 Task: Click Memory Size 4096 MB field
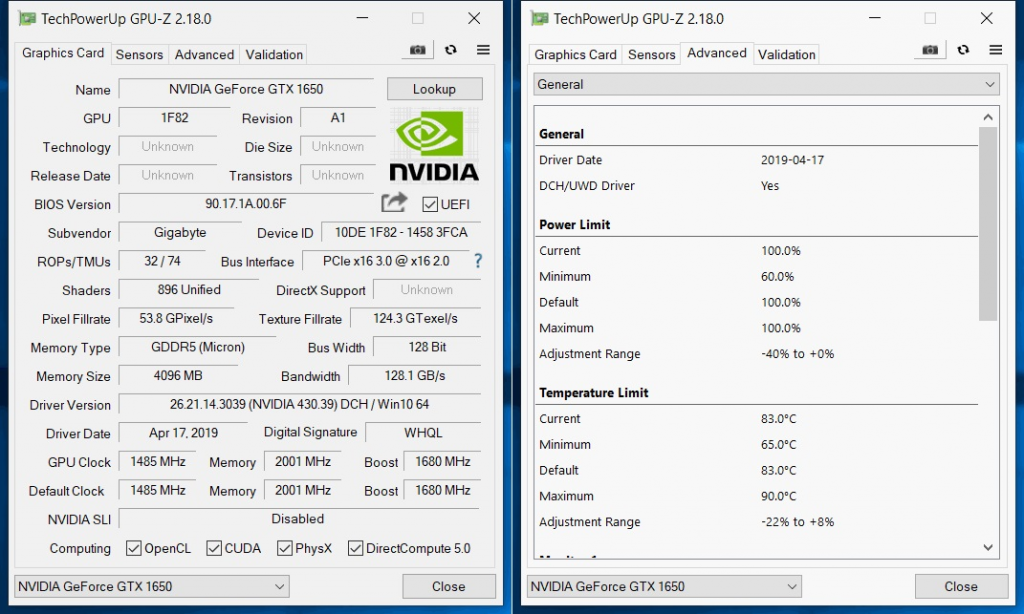coord(178,376)
